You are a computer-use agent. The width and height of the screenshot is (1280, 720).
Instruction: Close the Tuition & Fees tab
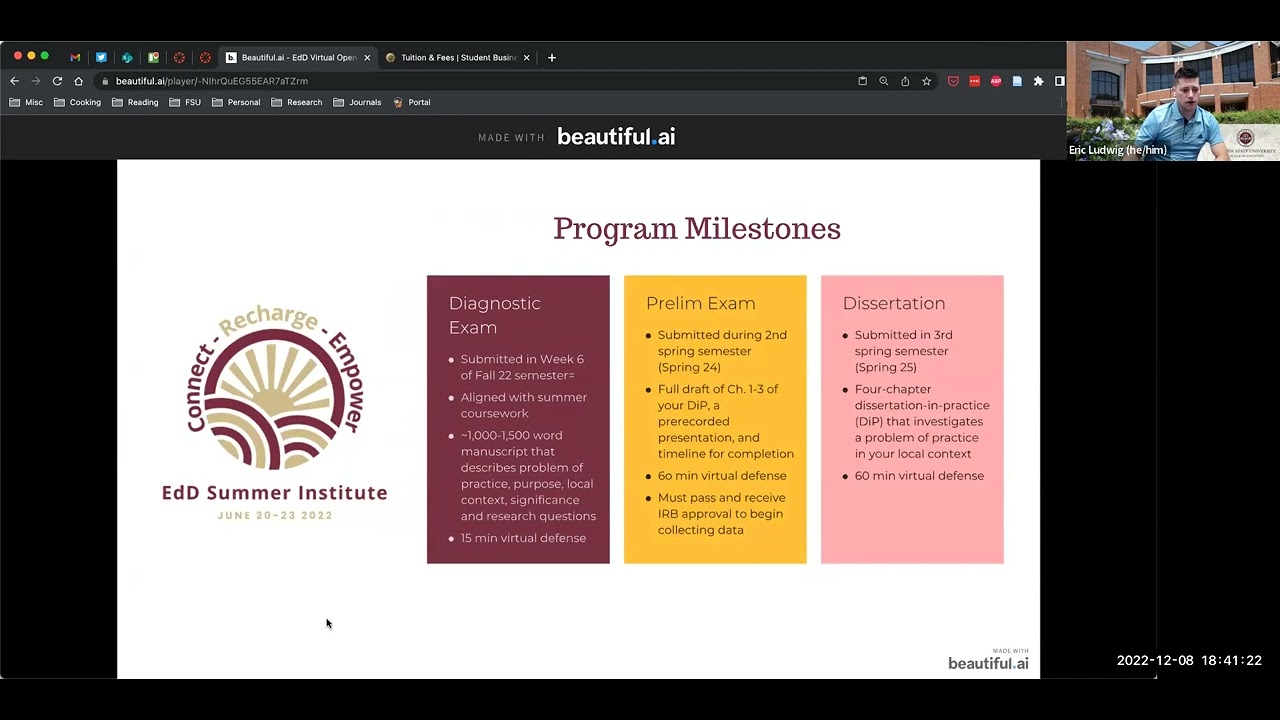tap(527, 58)
